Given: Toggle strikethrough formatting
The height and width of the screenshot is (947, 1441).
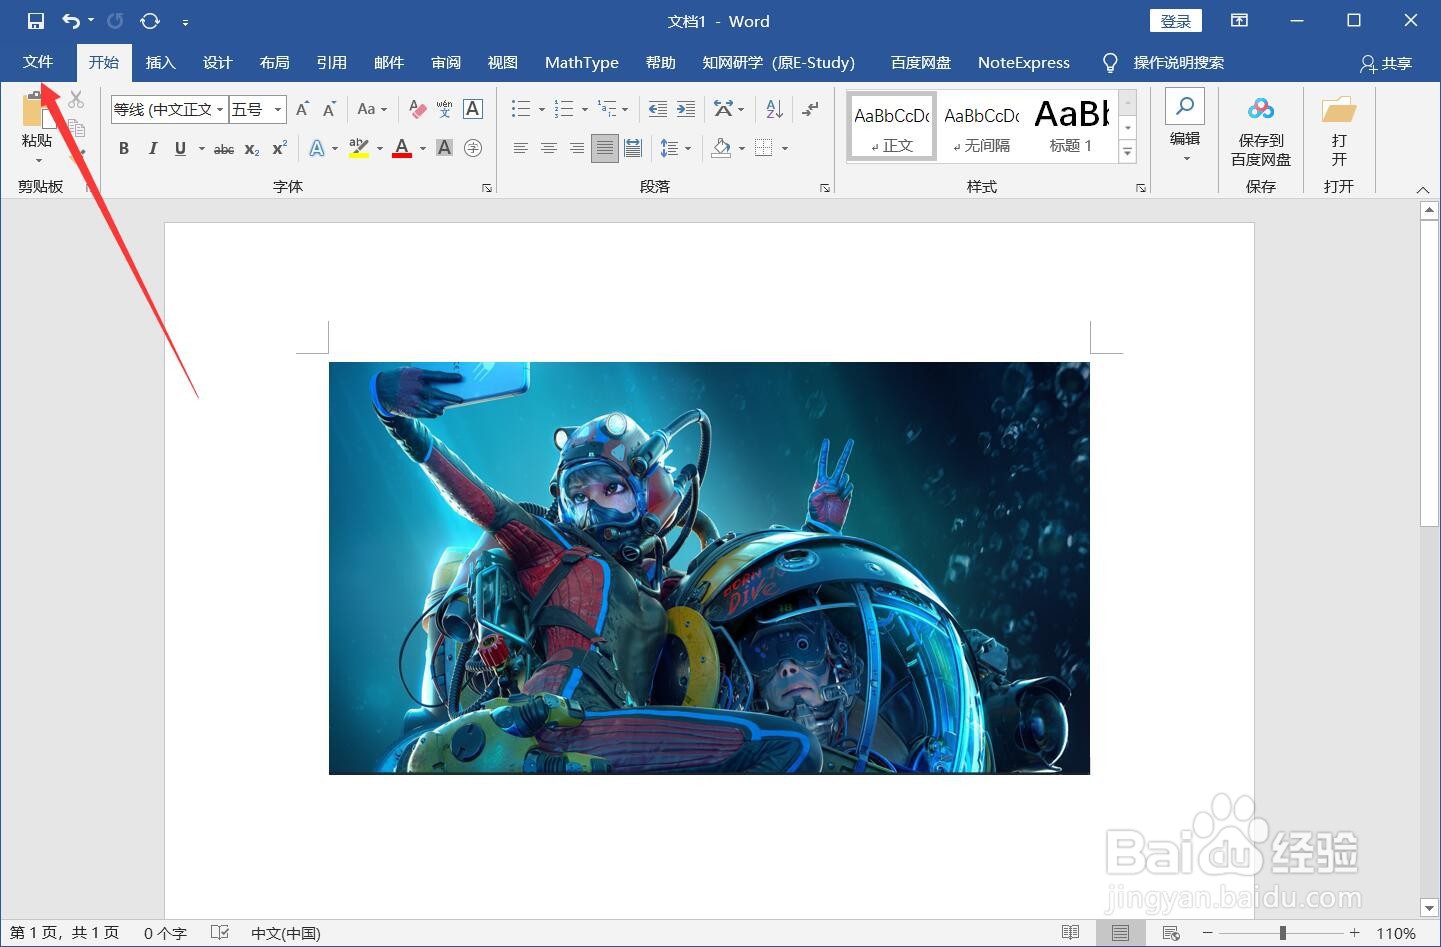Looking at the screenshot, I should tap(224, 149).
